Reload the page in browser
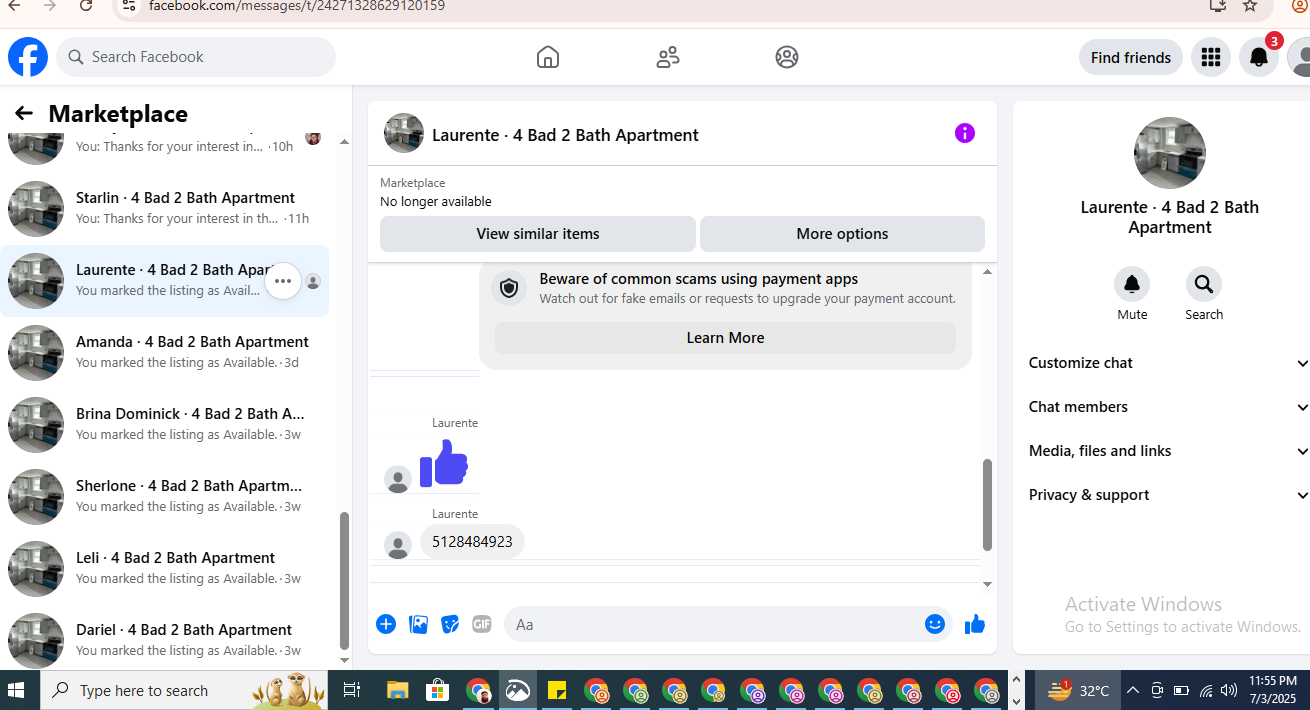Viewport: 1310px width, 710px height. (86, 6)
